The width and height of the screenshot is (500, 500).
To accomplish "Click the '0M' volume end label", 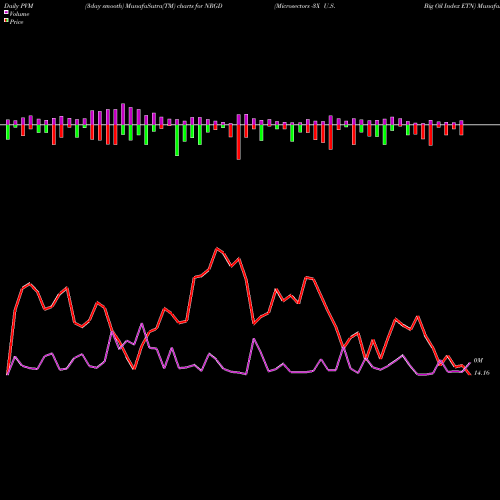I will tap(478, 361).
